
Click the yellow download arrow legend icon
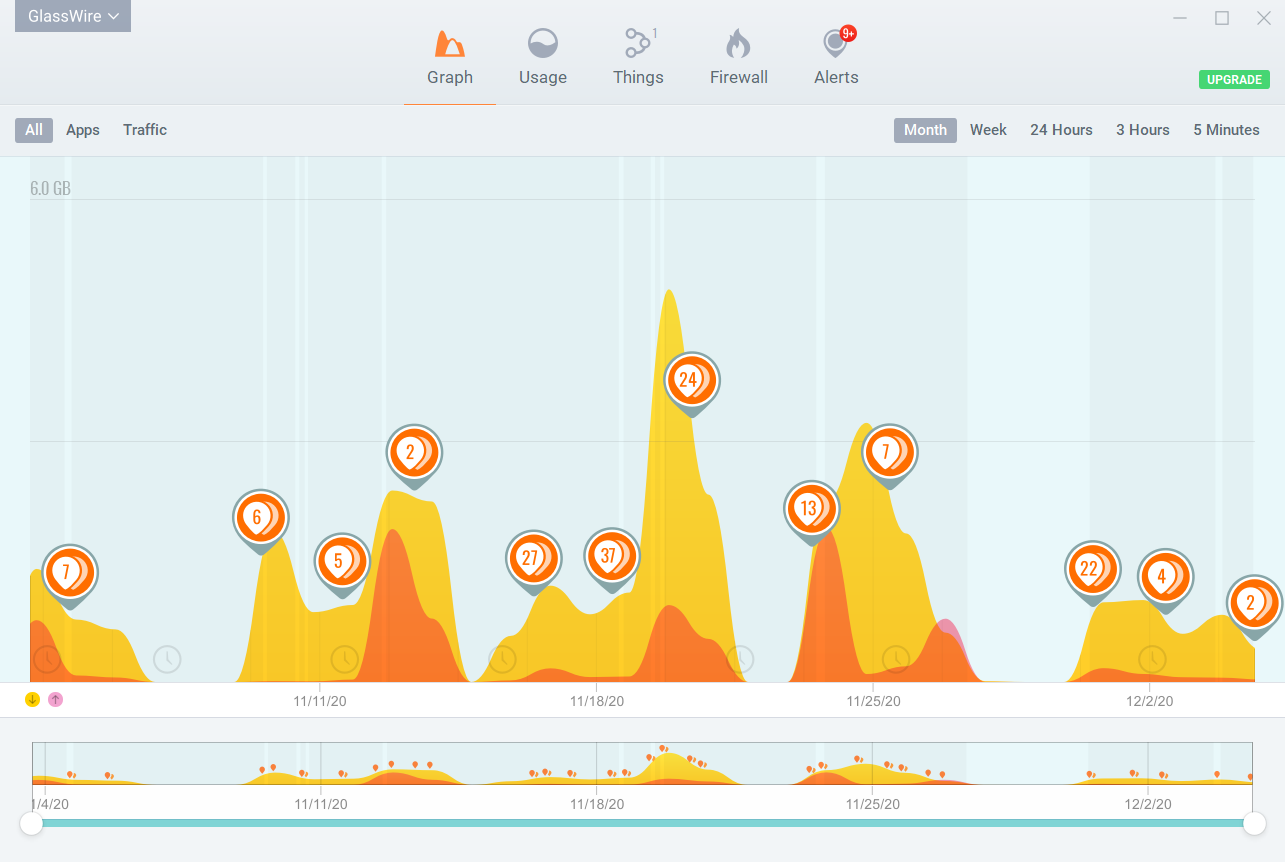[x=33, y=699]
